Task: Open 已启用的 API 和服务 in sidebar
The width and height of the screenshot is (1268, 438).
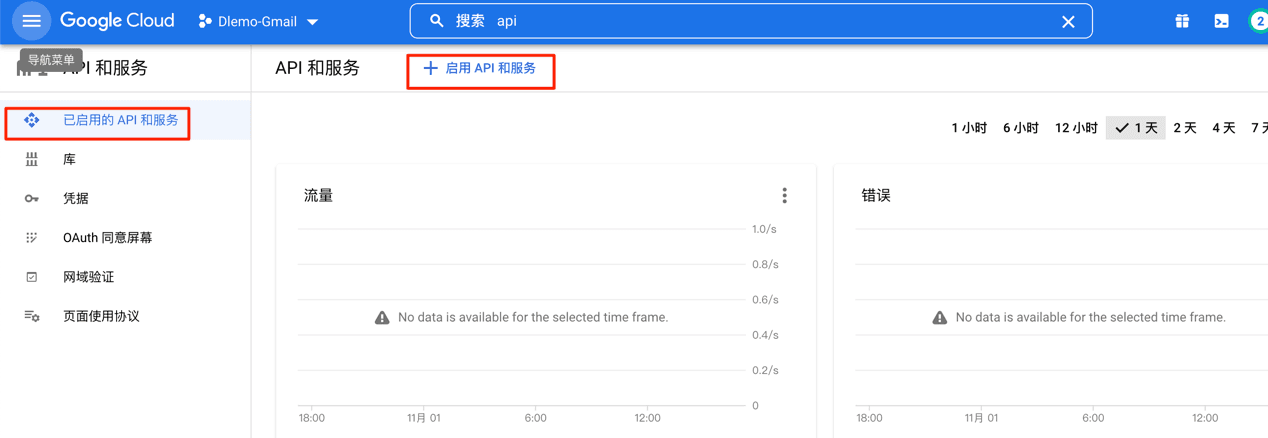Action: click(120, 120)
